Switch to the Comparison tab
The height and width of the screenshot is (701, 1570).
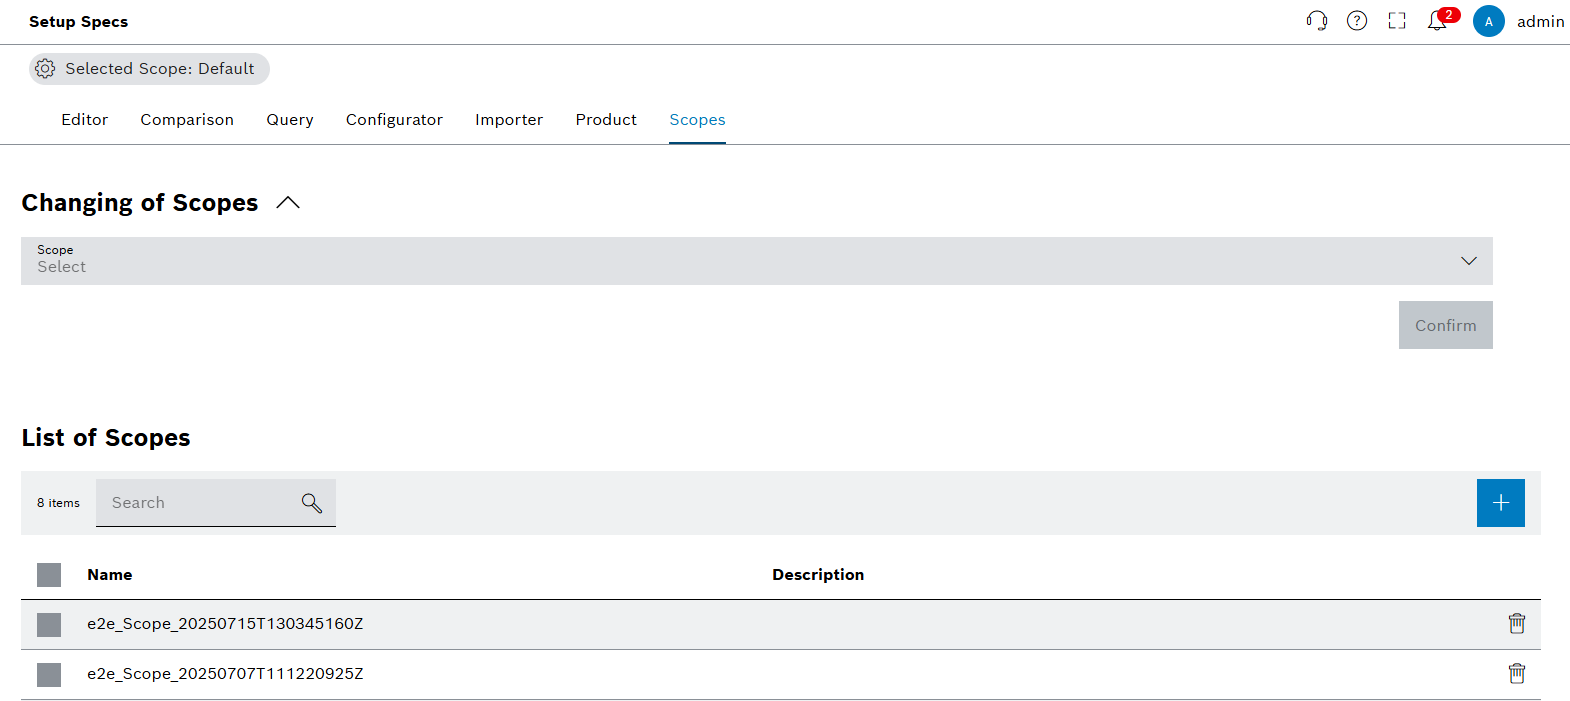[x=187, y=120]
